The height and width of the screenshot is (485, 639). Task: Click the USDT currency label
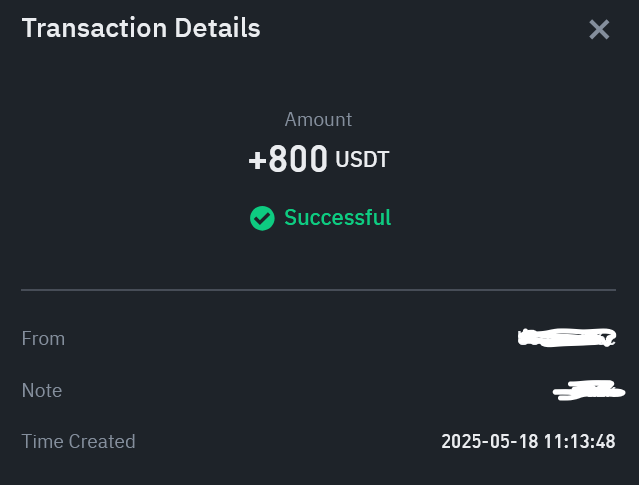[x=362, y=159]
